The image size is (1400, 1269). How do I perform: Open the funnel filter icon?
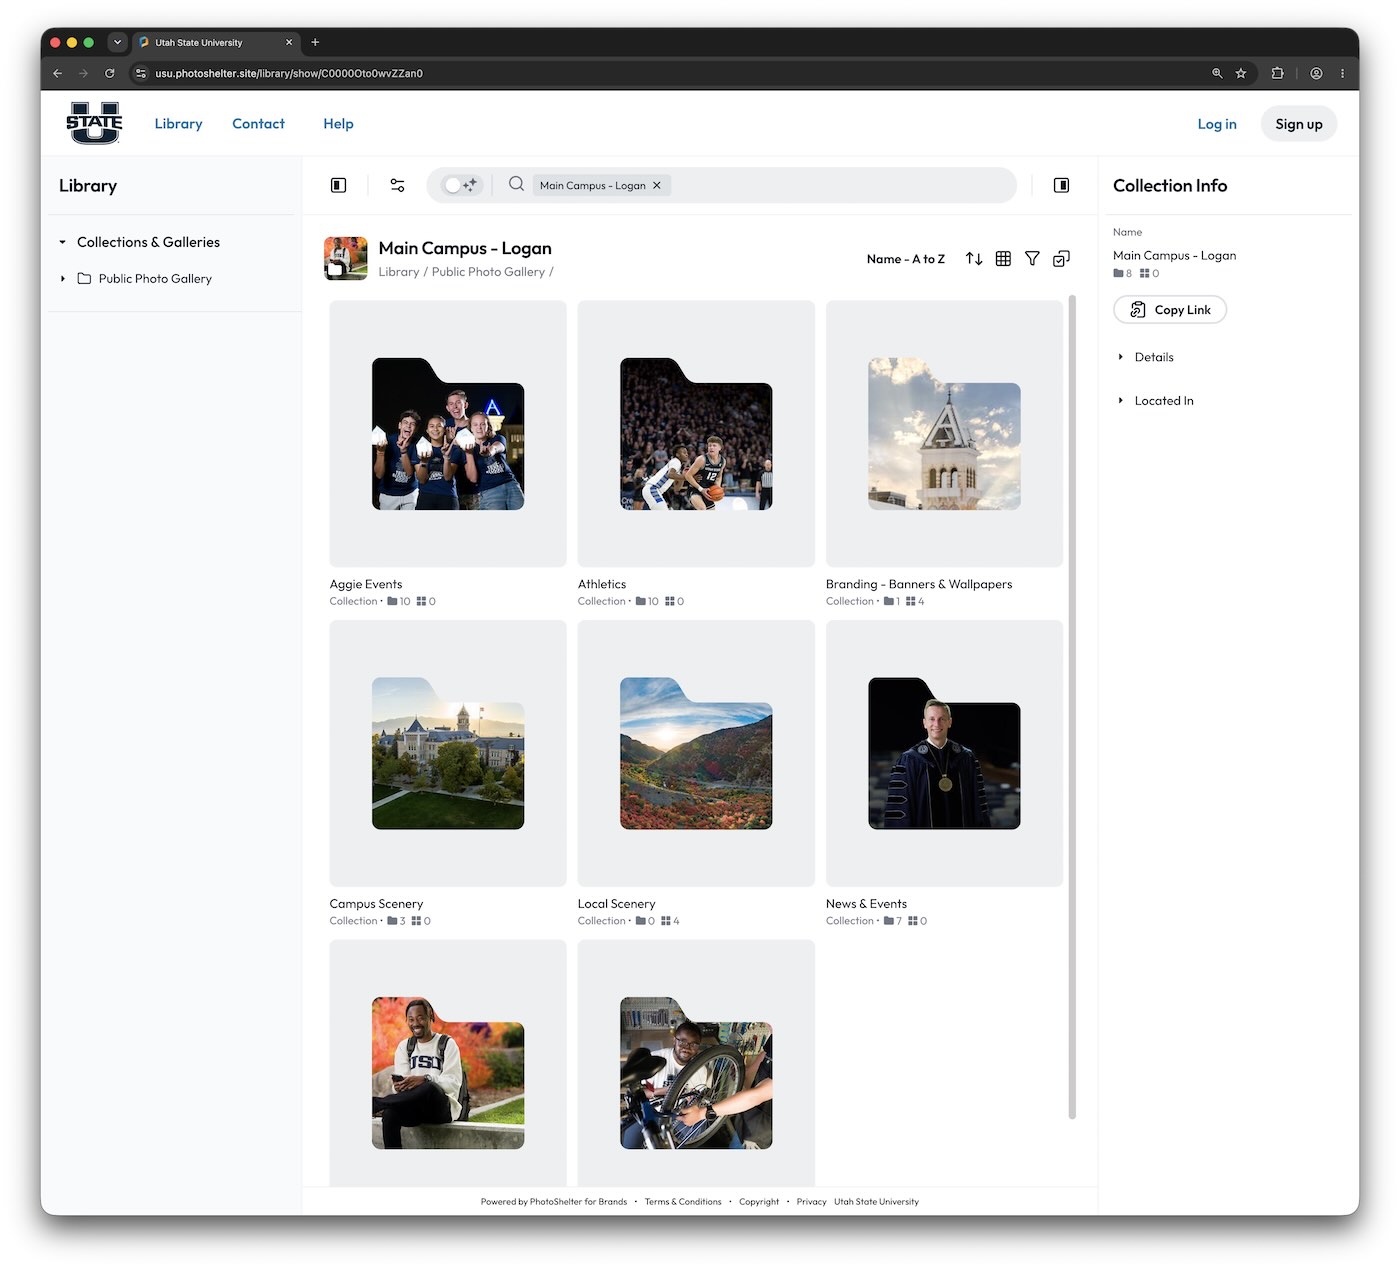point(1032,259)
